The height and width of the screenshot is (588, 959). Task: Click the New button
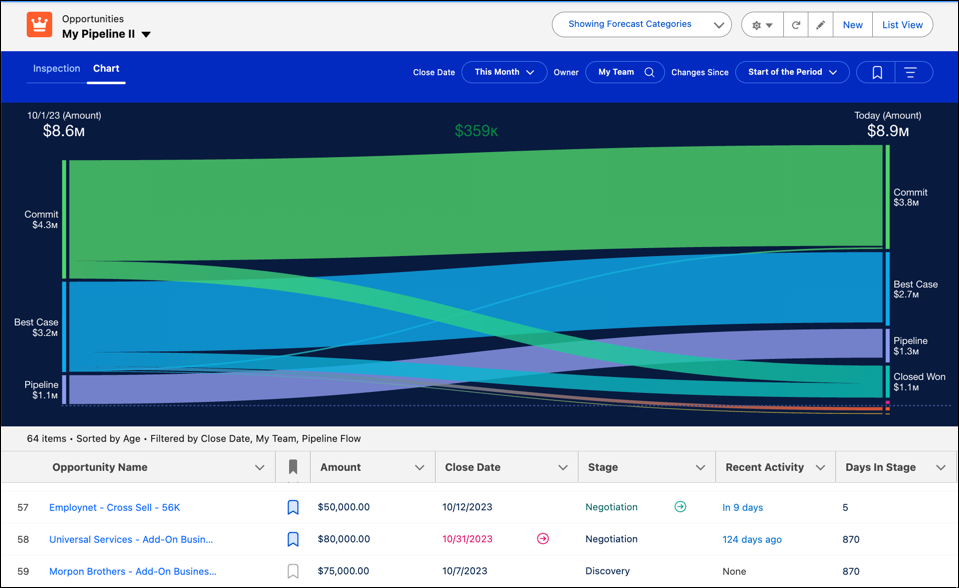852,24
